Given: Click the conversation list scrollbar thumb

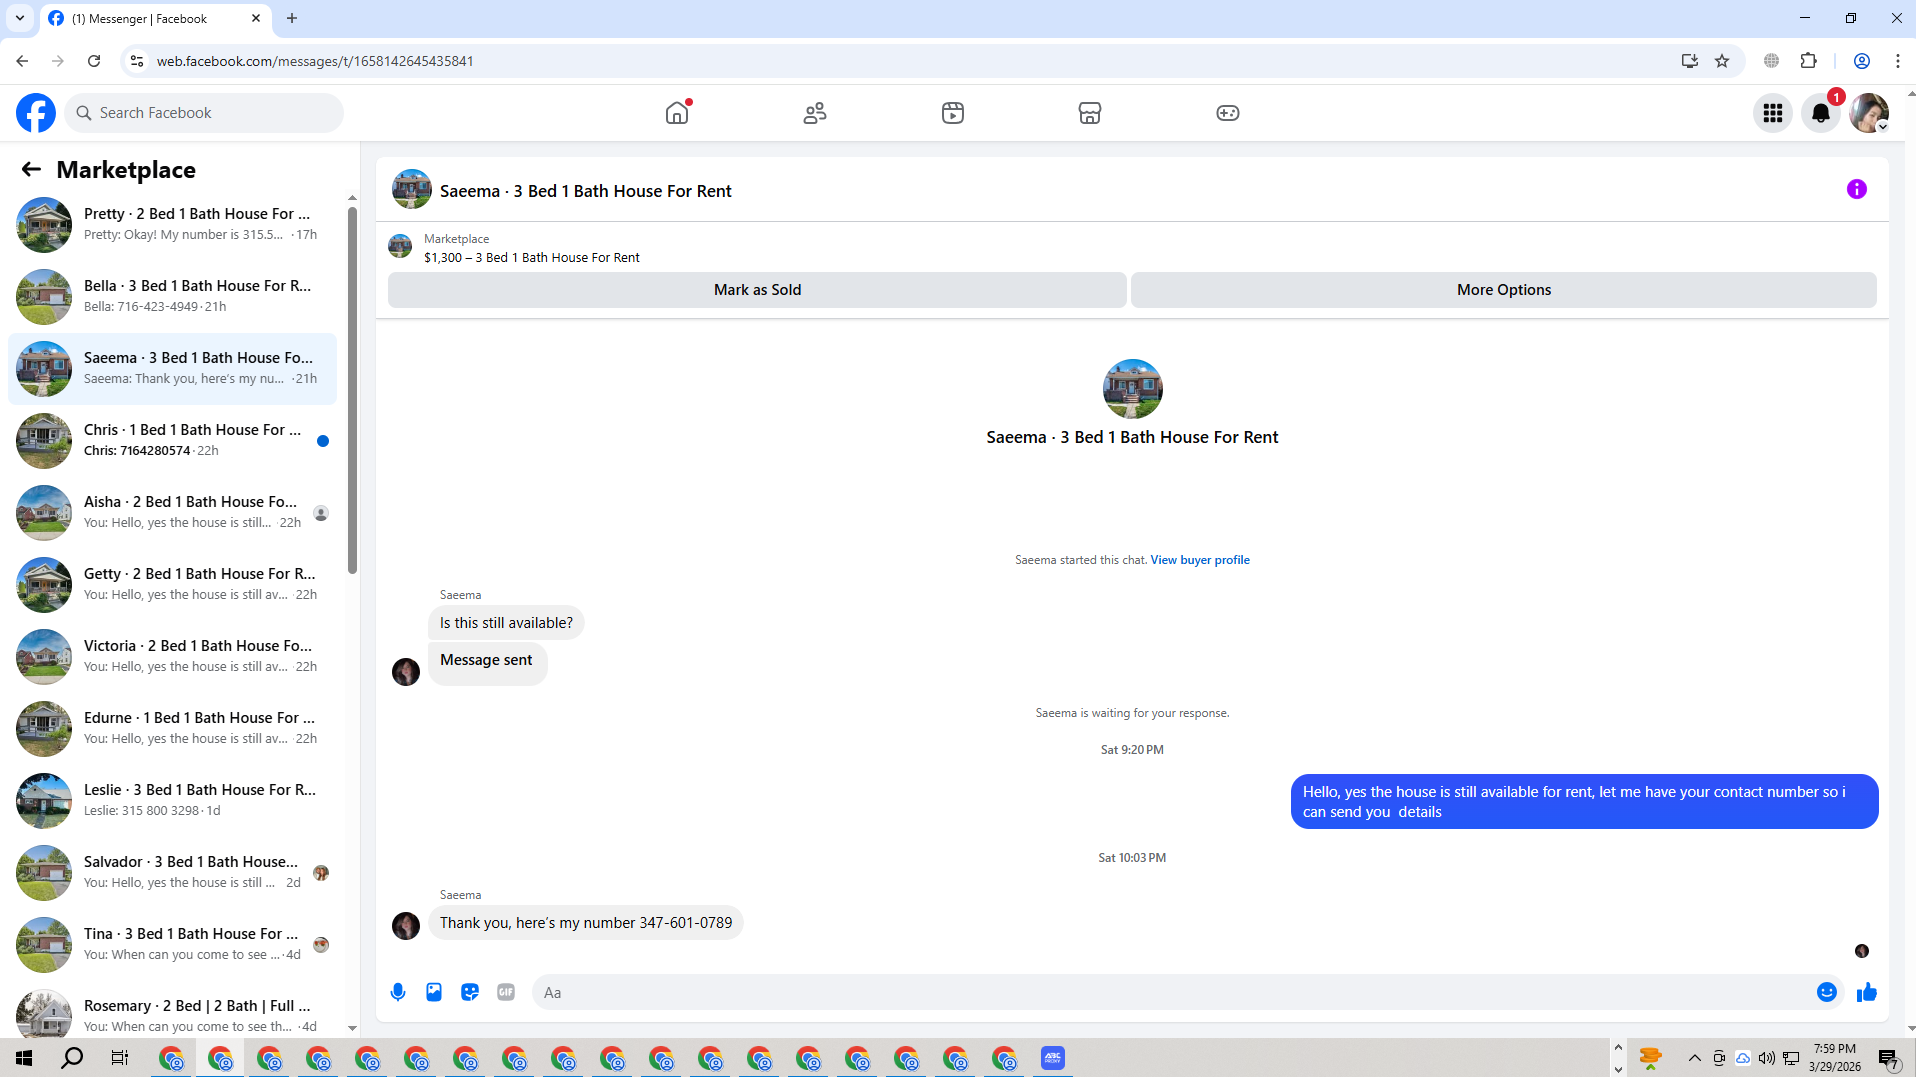Looking at the screenshot, I should pos(352,390).
